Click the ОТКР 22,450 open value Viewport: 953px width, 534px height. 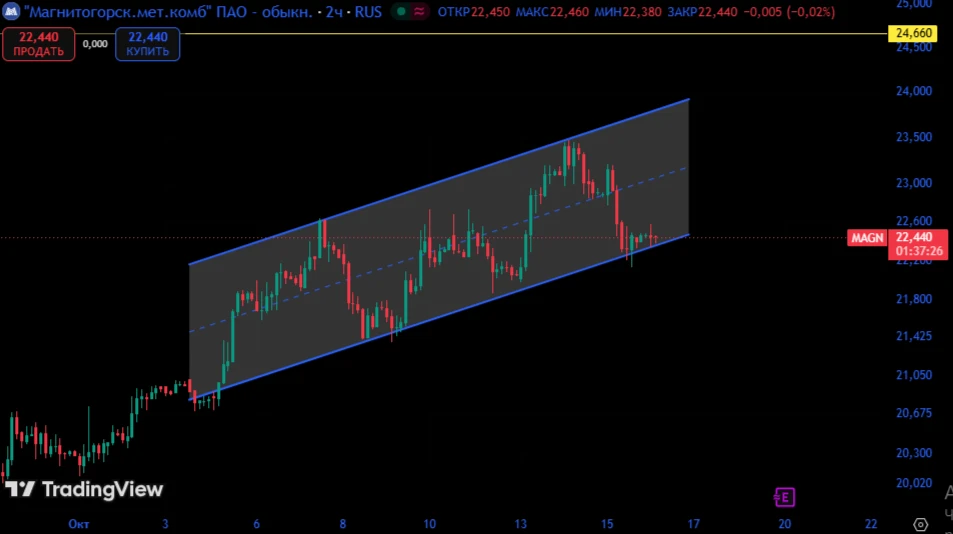coord(473,12)
